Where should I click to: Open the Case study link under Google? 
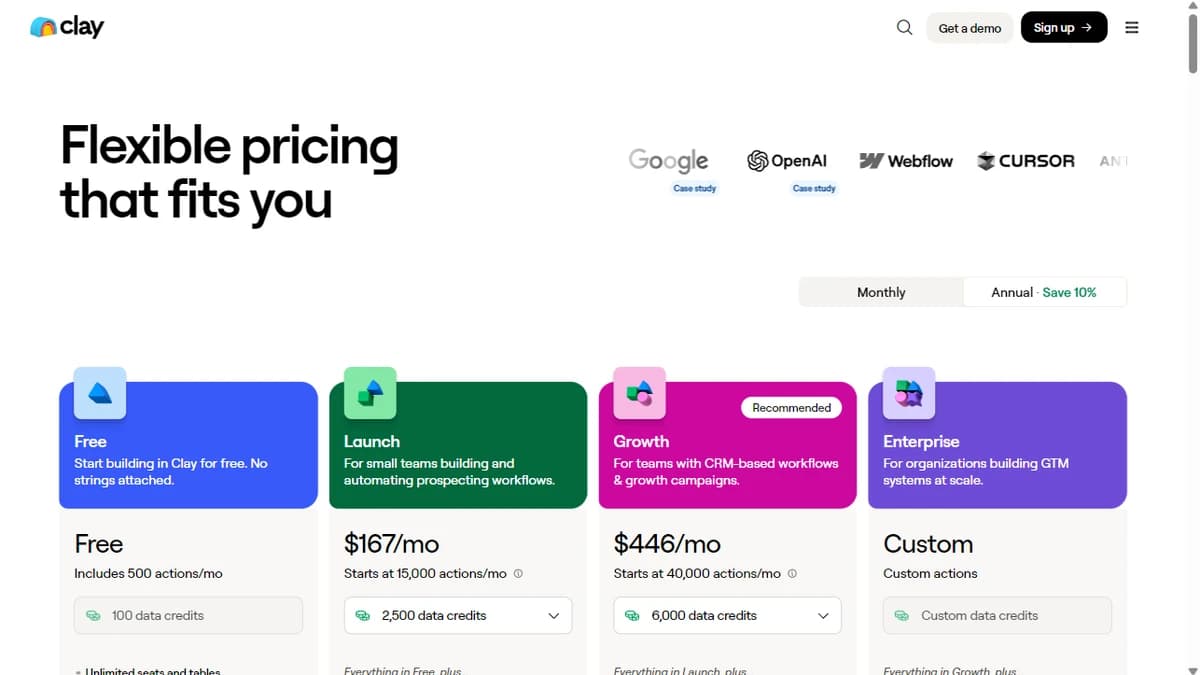(x=694, y=188)
